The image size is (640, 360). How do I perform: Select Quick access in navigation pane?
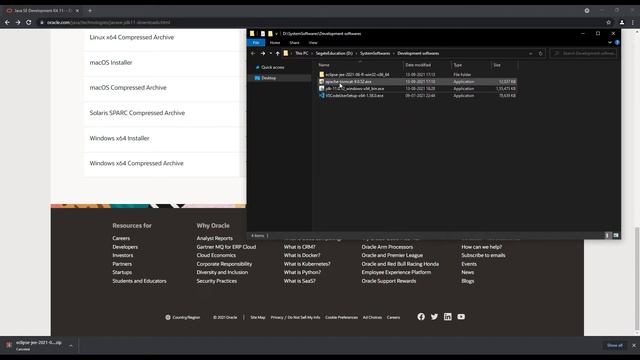click(x=273, y=67)
